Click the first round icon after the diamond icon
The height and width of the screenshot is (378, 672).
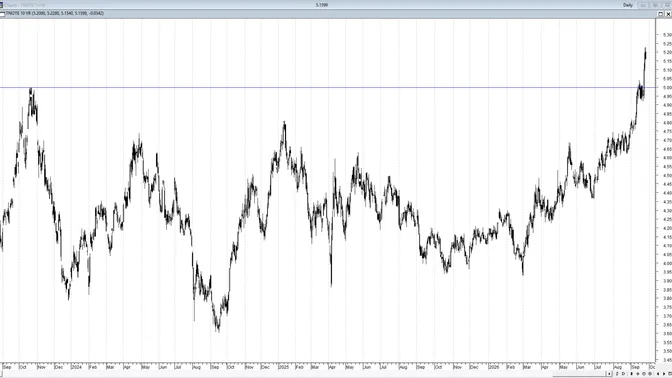(644, 374)
